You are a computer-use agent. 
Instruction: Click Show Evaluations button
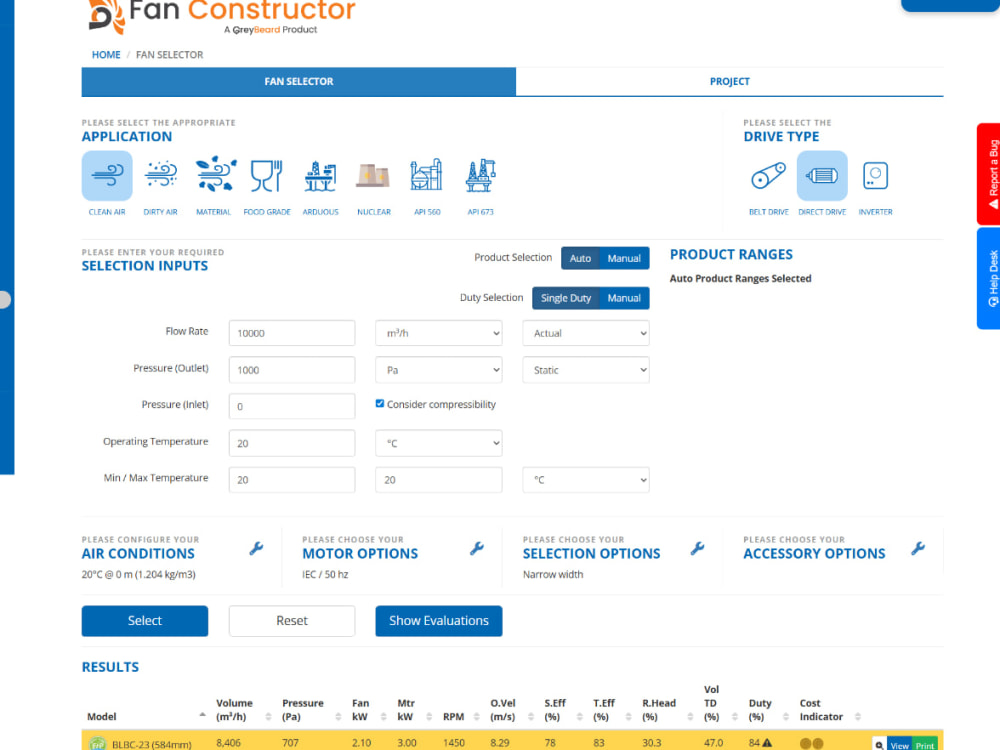click(x=439, y=621)
